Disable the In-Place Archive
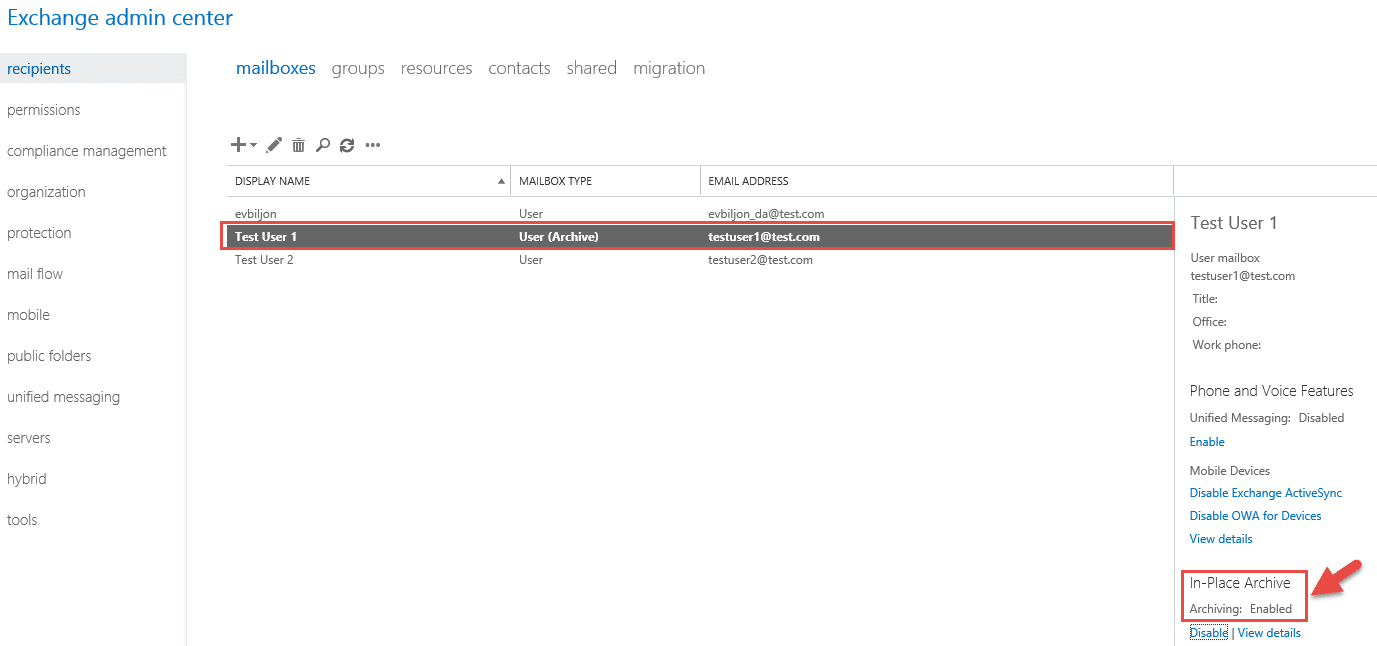This screenshot has width=1377, height=646. coord(1209,633)
